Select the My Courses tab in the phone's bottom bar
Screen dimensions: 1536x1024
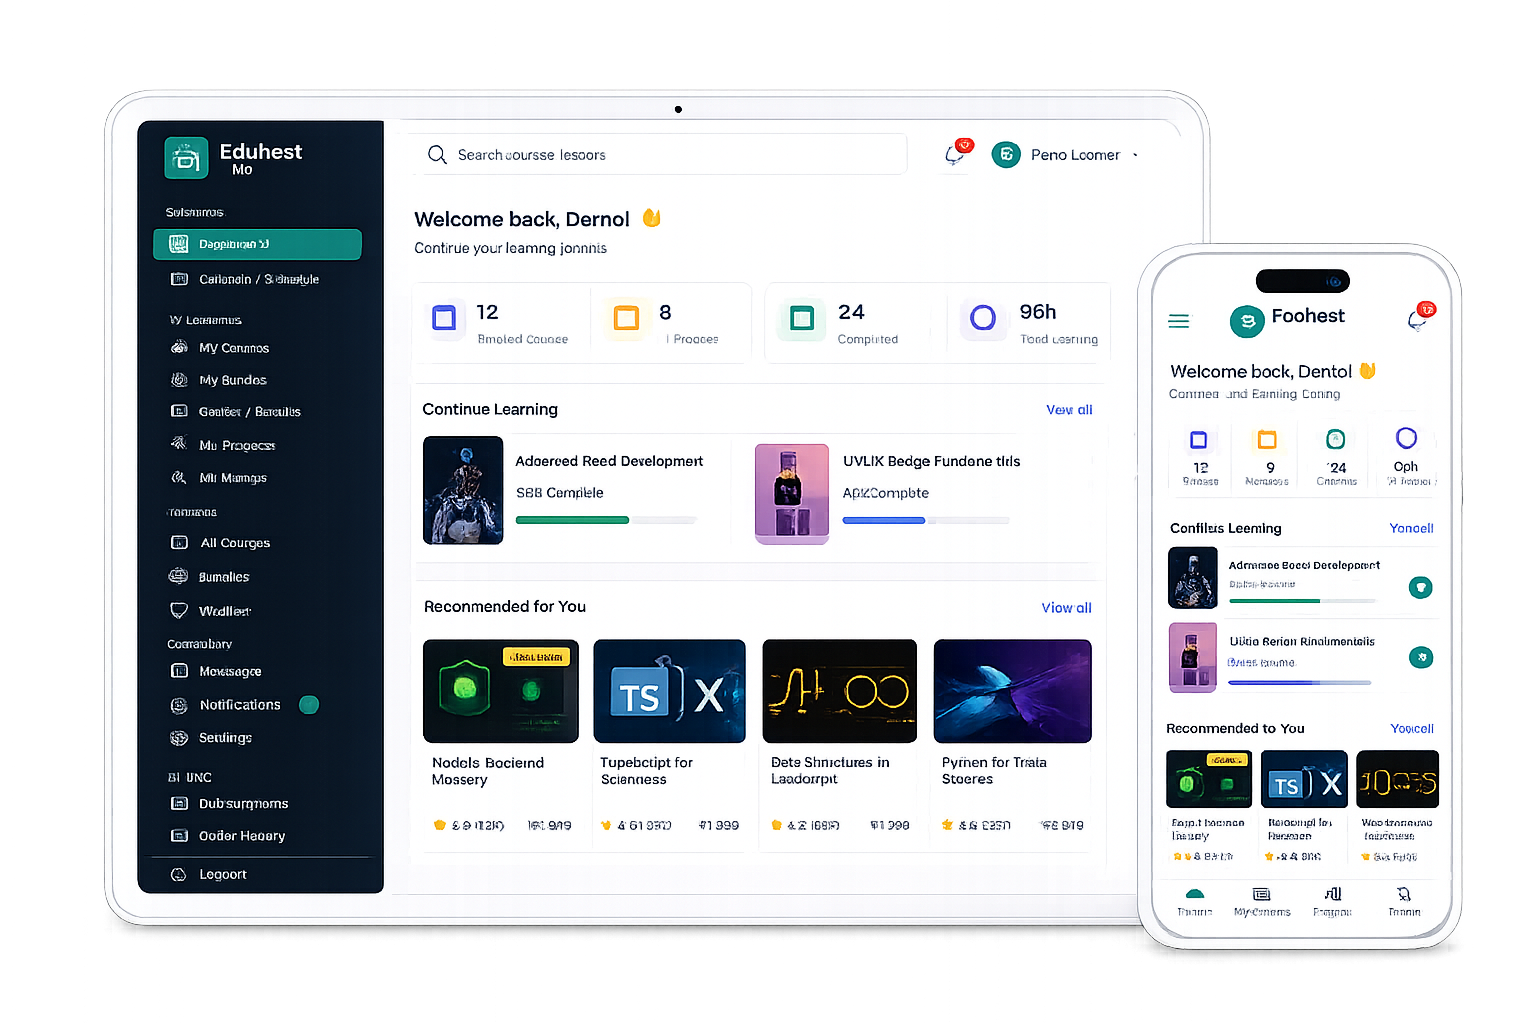[1262, 900]
